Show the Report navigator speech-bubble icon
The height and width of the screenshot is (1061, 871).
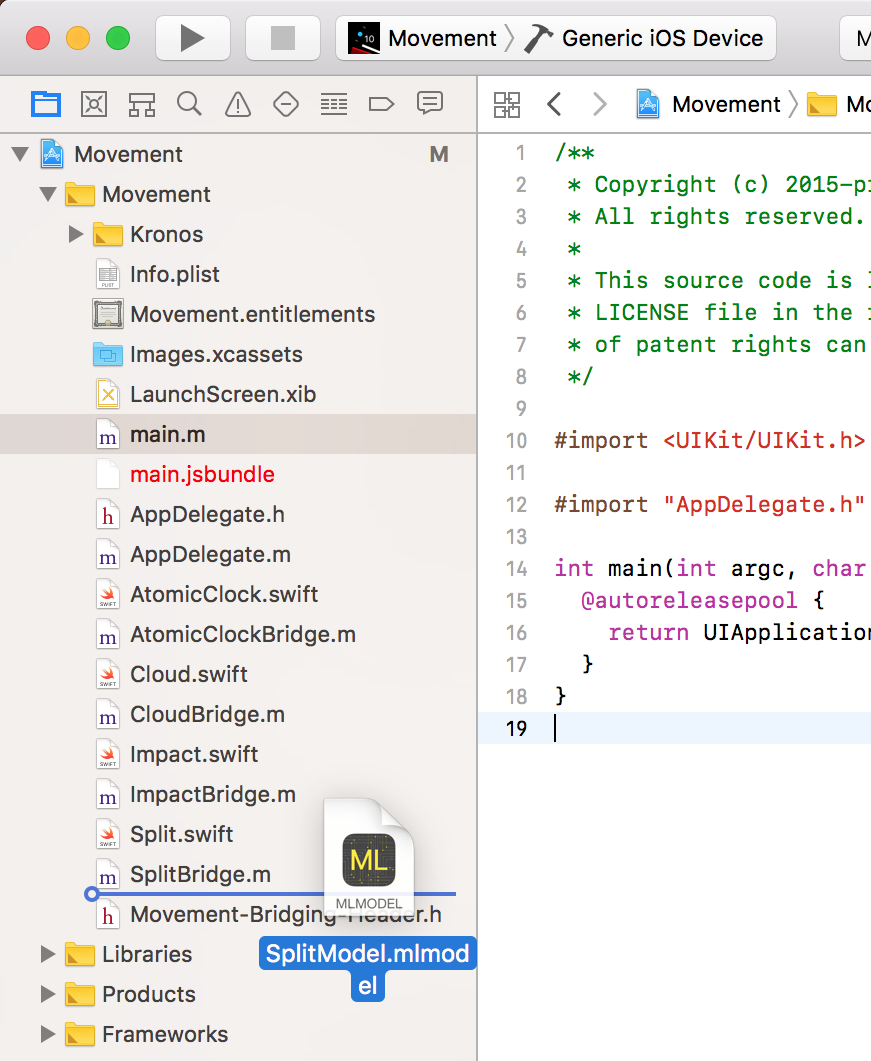click(430, 104)
